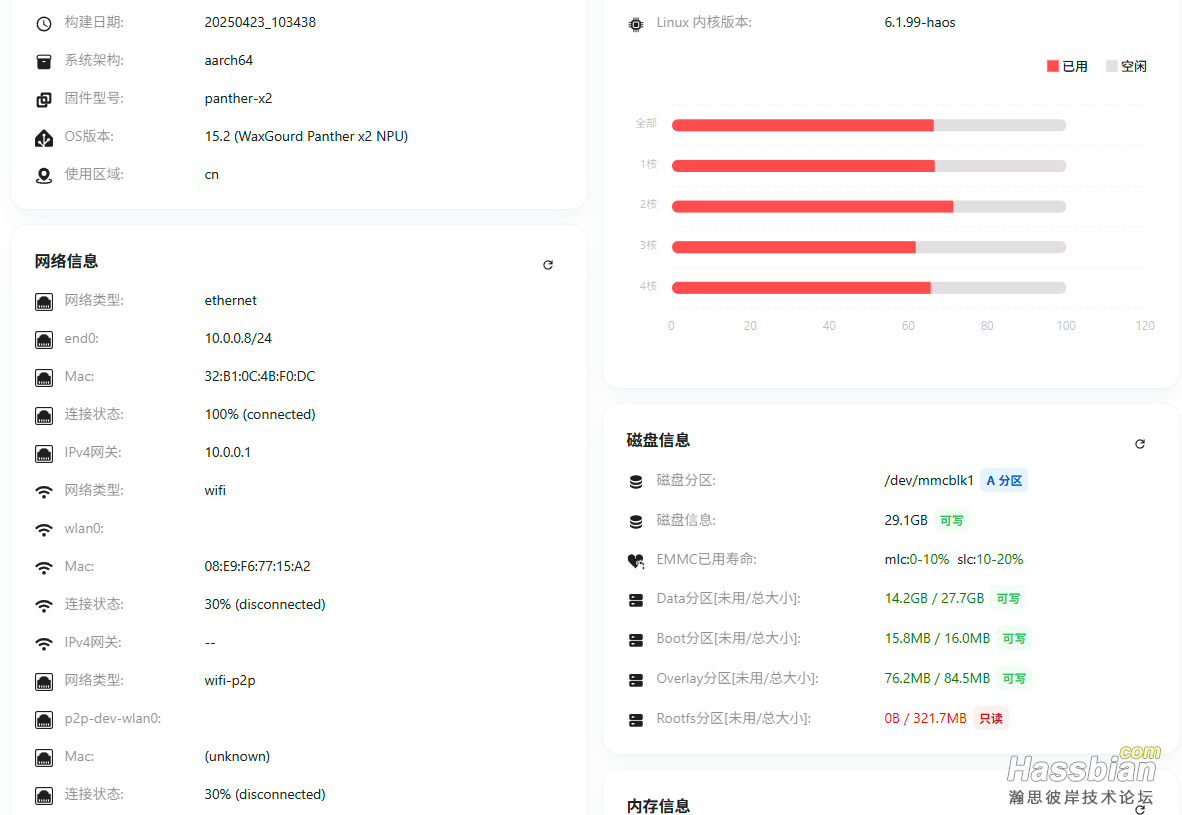The width and height of the screenshot is (1182, 815).
Task: Select the gateway value 10.0.0.1
Action: click(228, 452)
